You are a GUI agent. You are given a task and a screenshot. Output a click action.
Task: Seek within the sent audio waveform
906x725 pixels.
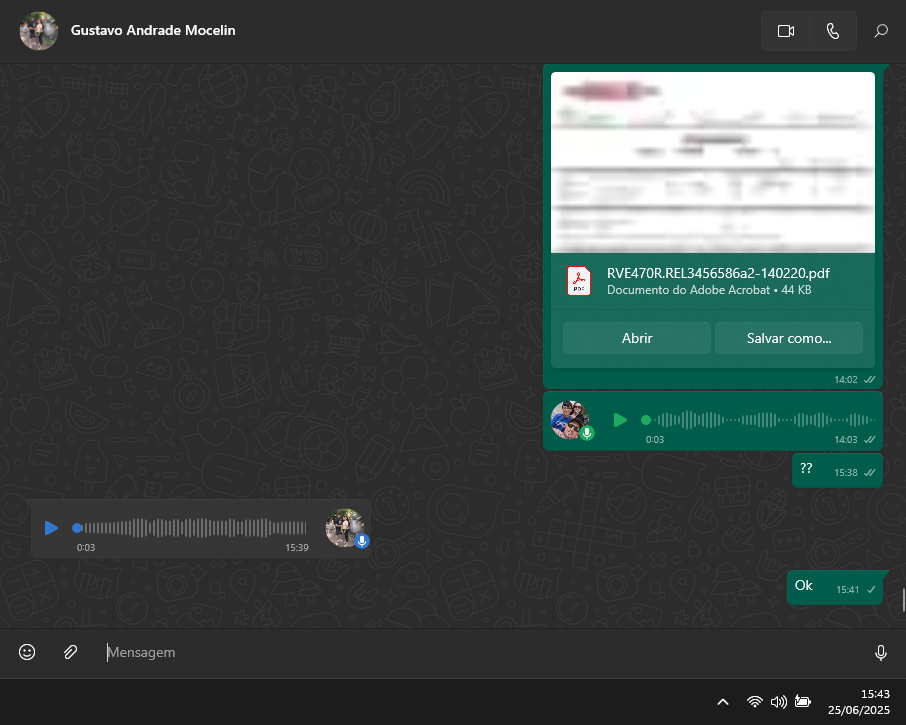tap(760, 420)
